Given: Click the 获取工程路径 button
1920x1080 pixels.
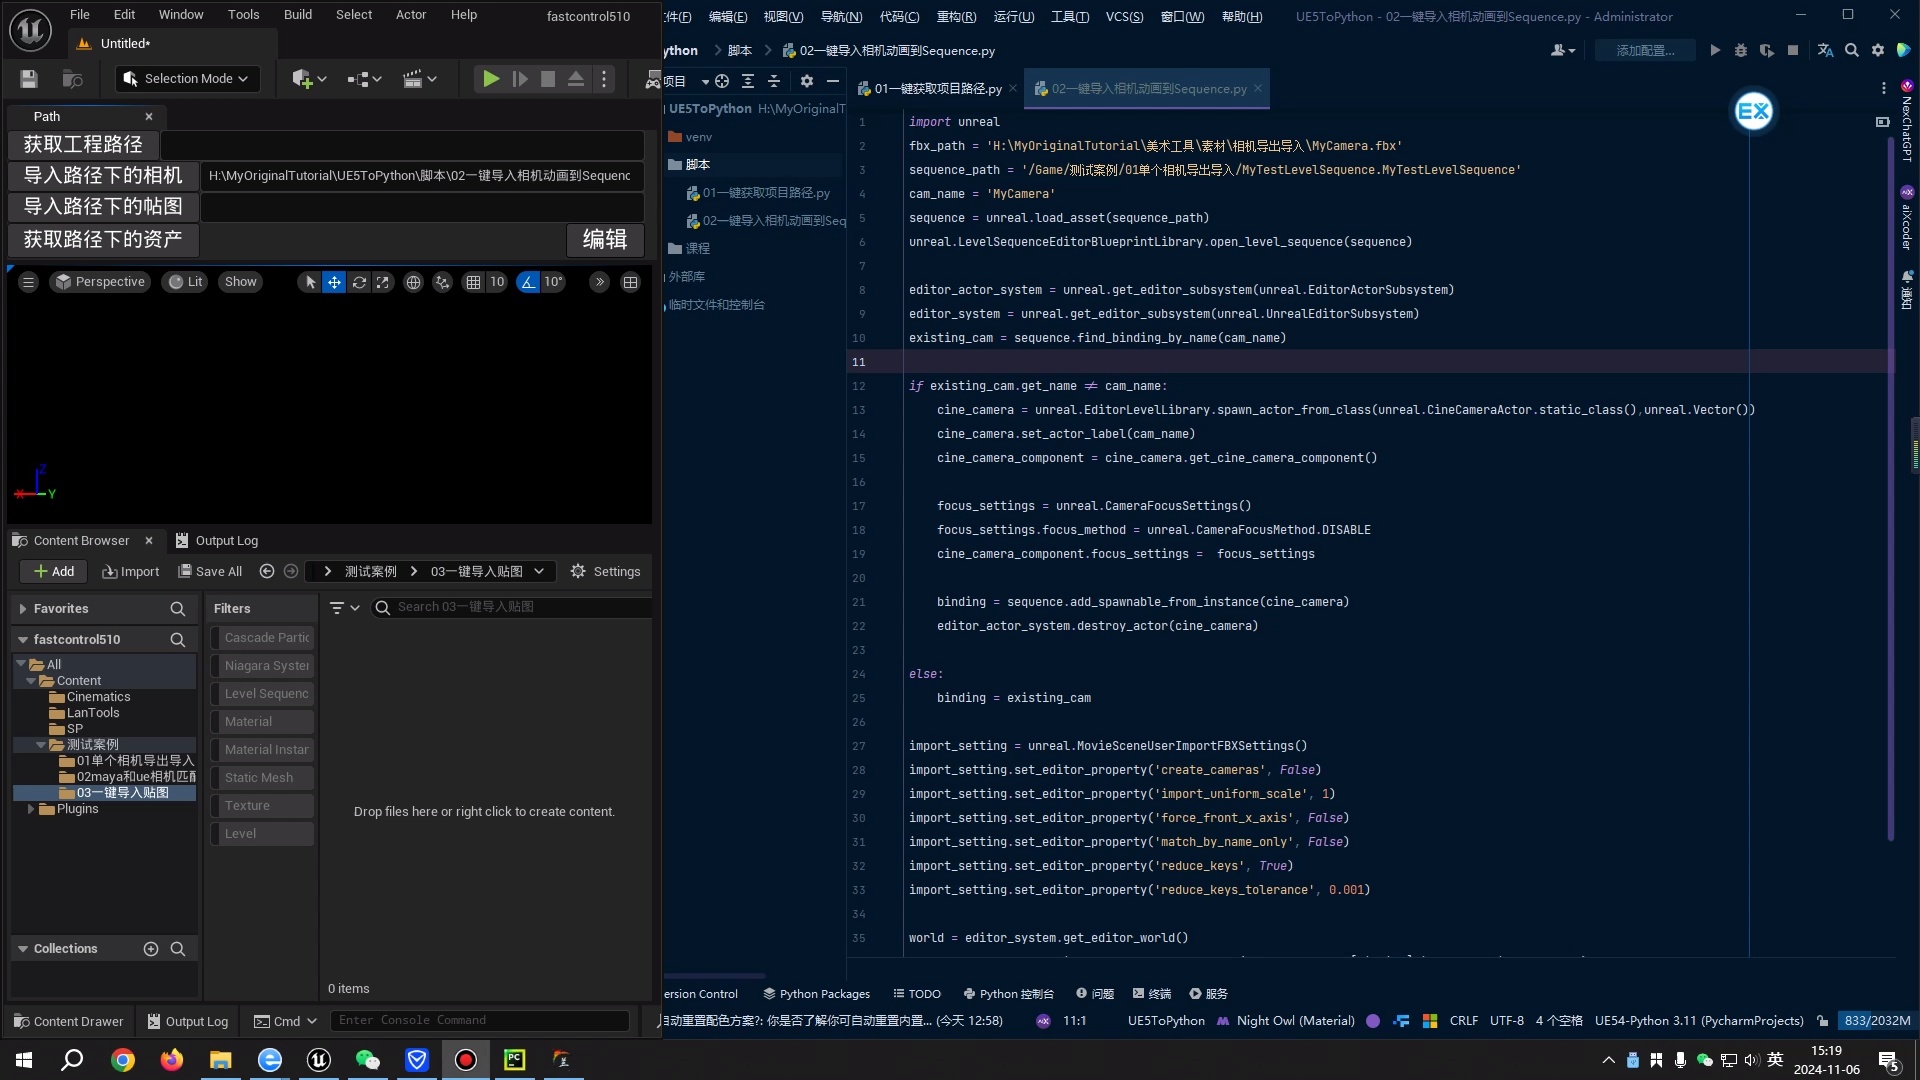Looking at the screenshot, I should (83, 145).
